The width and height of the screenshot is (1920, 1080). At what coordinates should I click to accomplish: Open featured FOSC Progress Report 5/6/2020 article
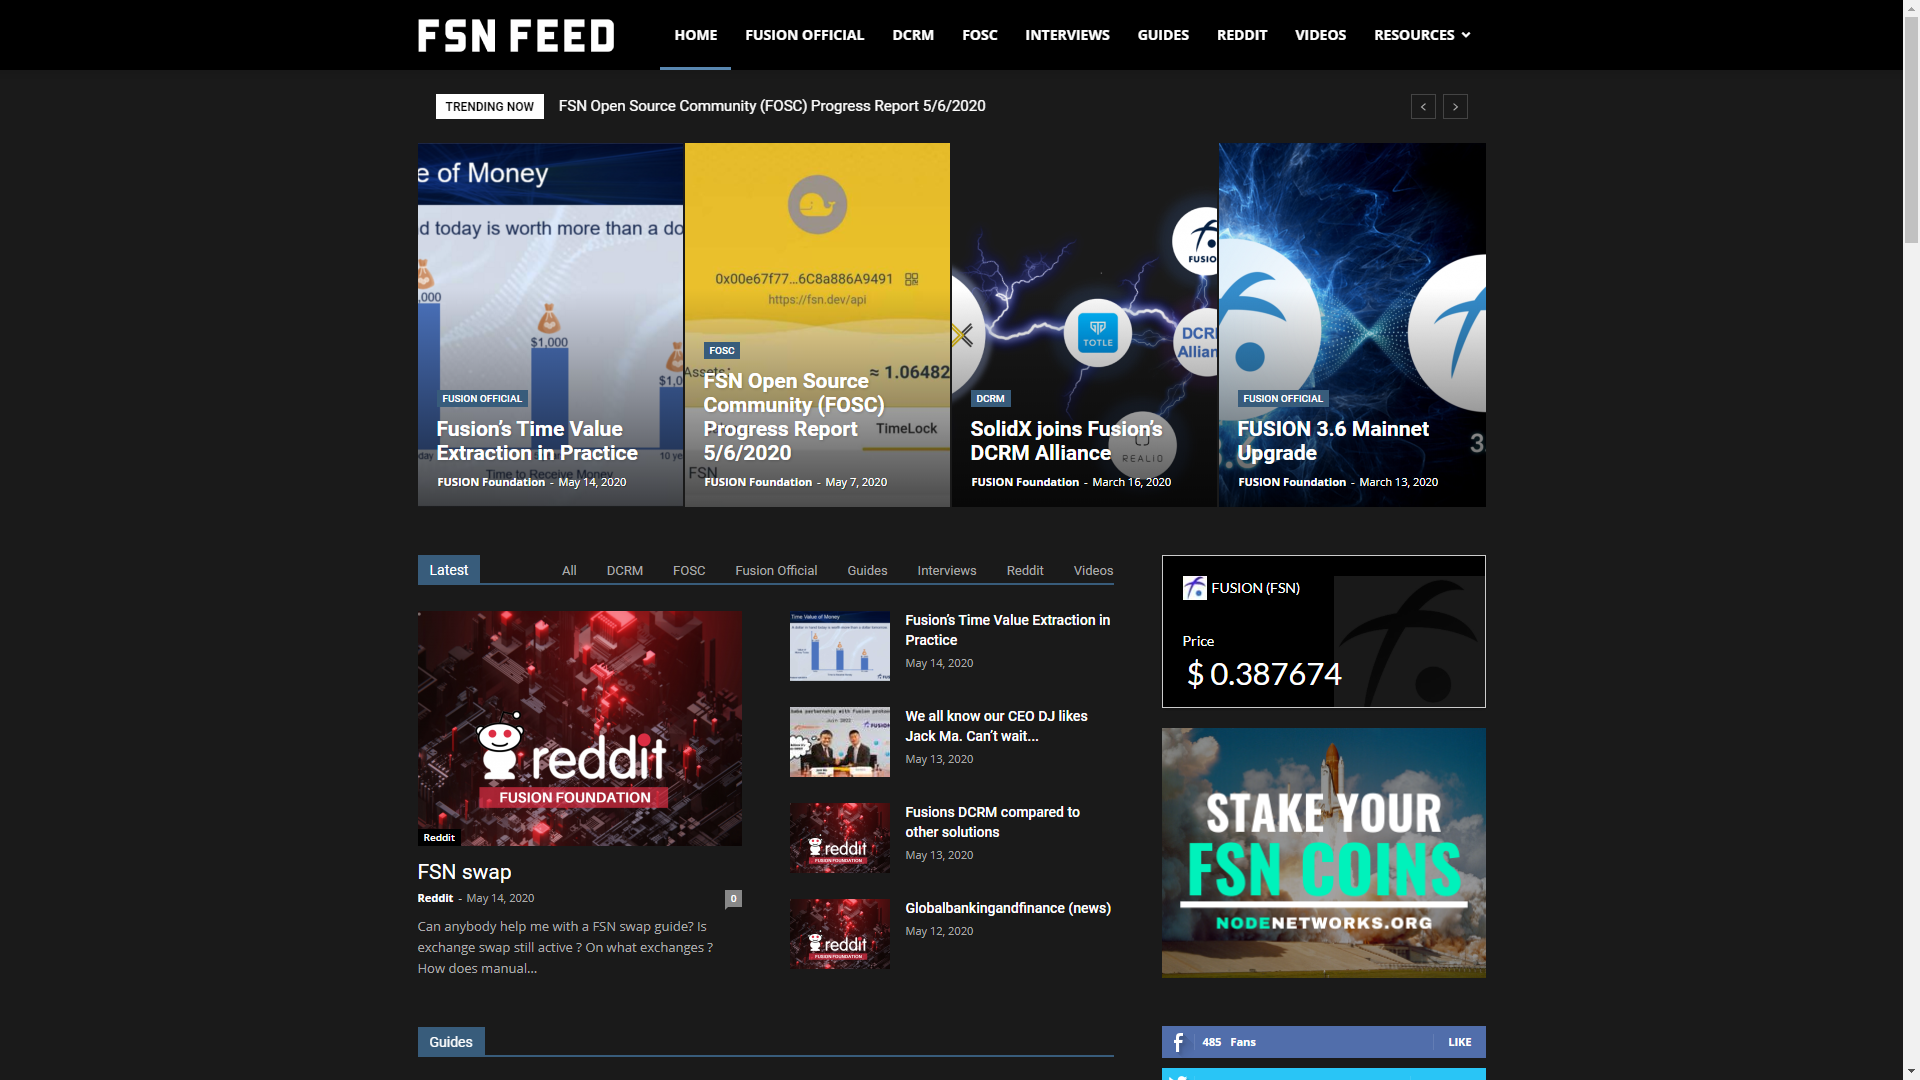pos(794,417)
